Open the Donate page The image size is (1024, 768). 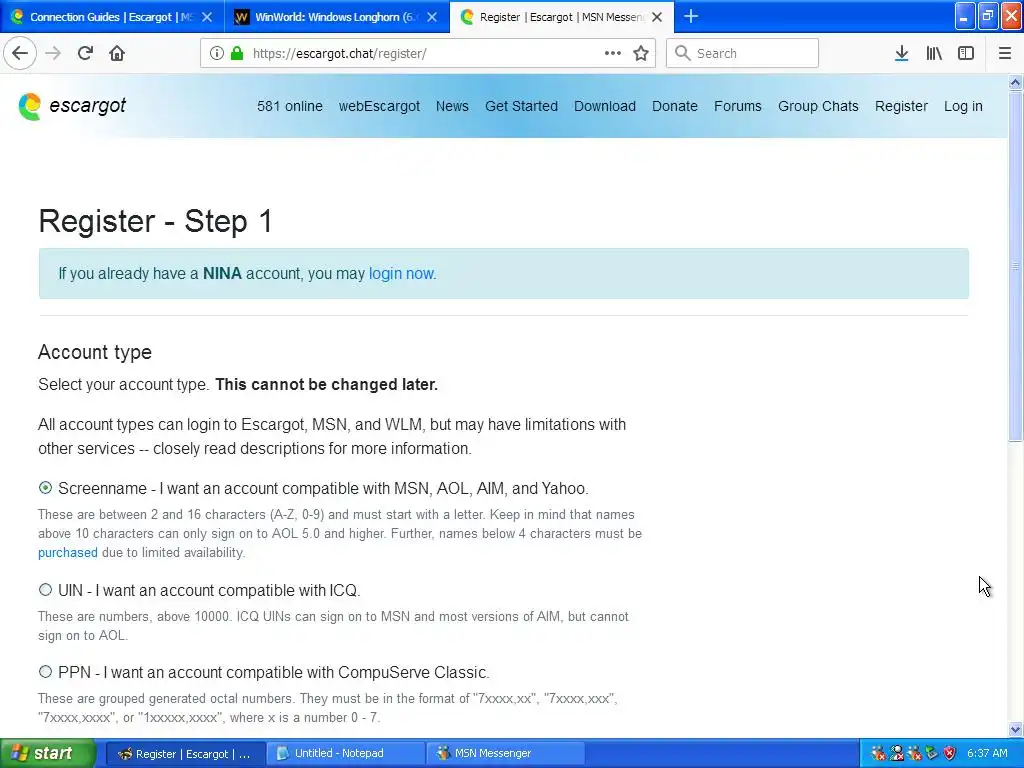[675, 106]
